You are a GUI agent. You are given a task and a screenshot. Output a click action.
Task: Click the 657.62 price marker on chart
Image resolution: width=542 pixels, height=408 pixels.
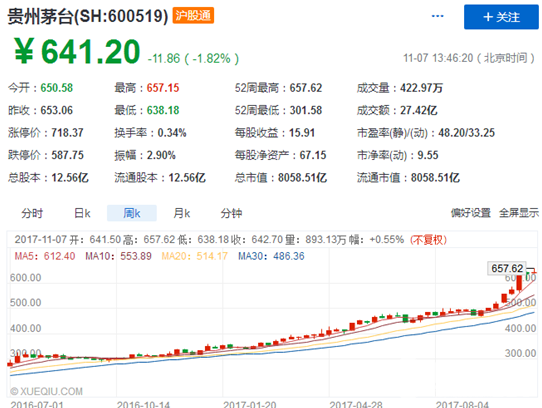tap(507, 268)
